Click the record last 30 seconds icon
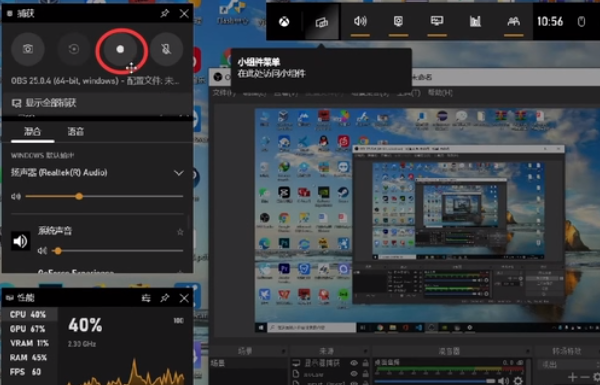The height and width of the screenshot is (385, 600). (74, 49)
